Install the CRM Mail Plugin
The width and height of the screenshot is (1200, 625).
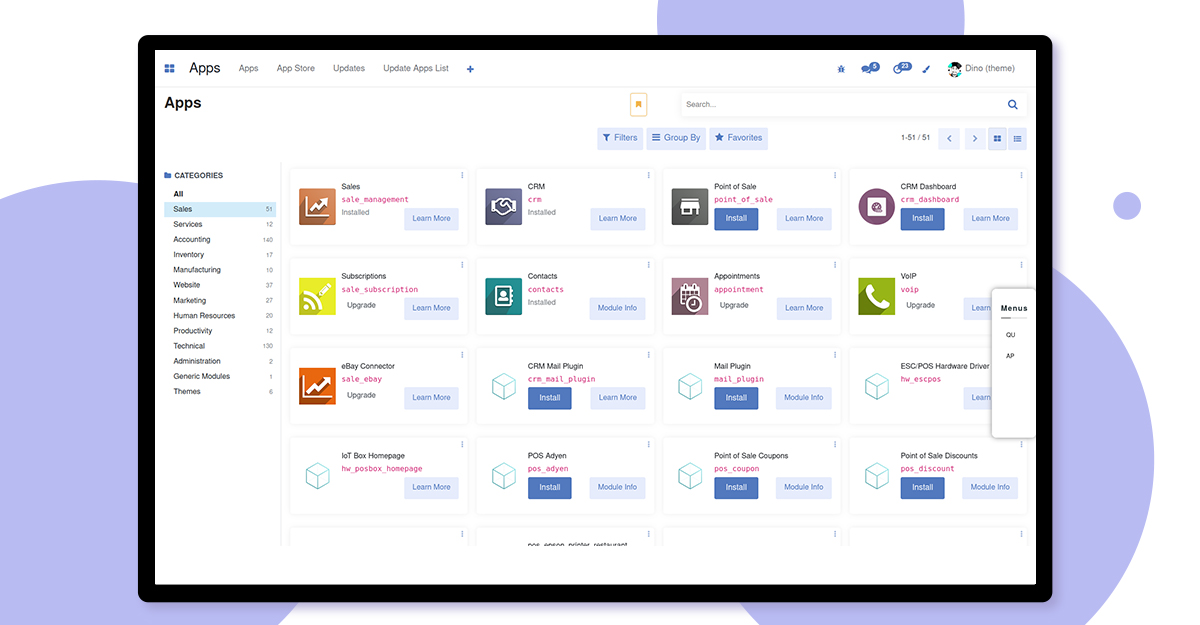pyautogui.click(x=550, y=397)
